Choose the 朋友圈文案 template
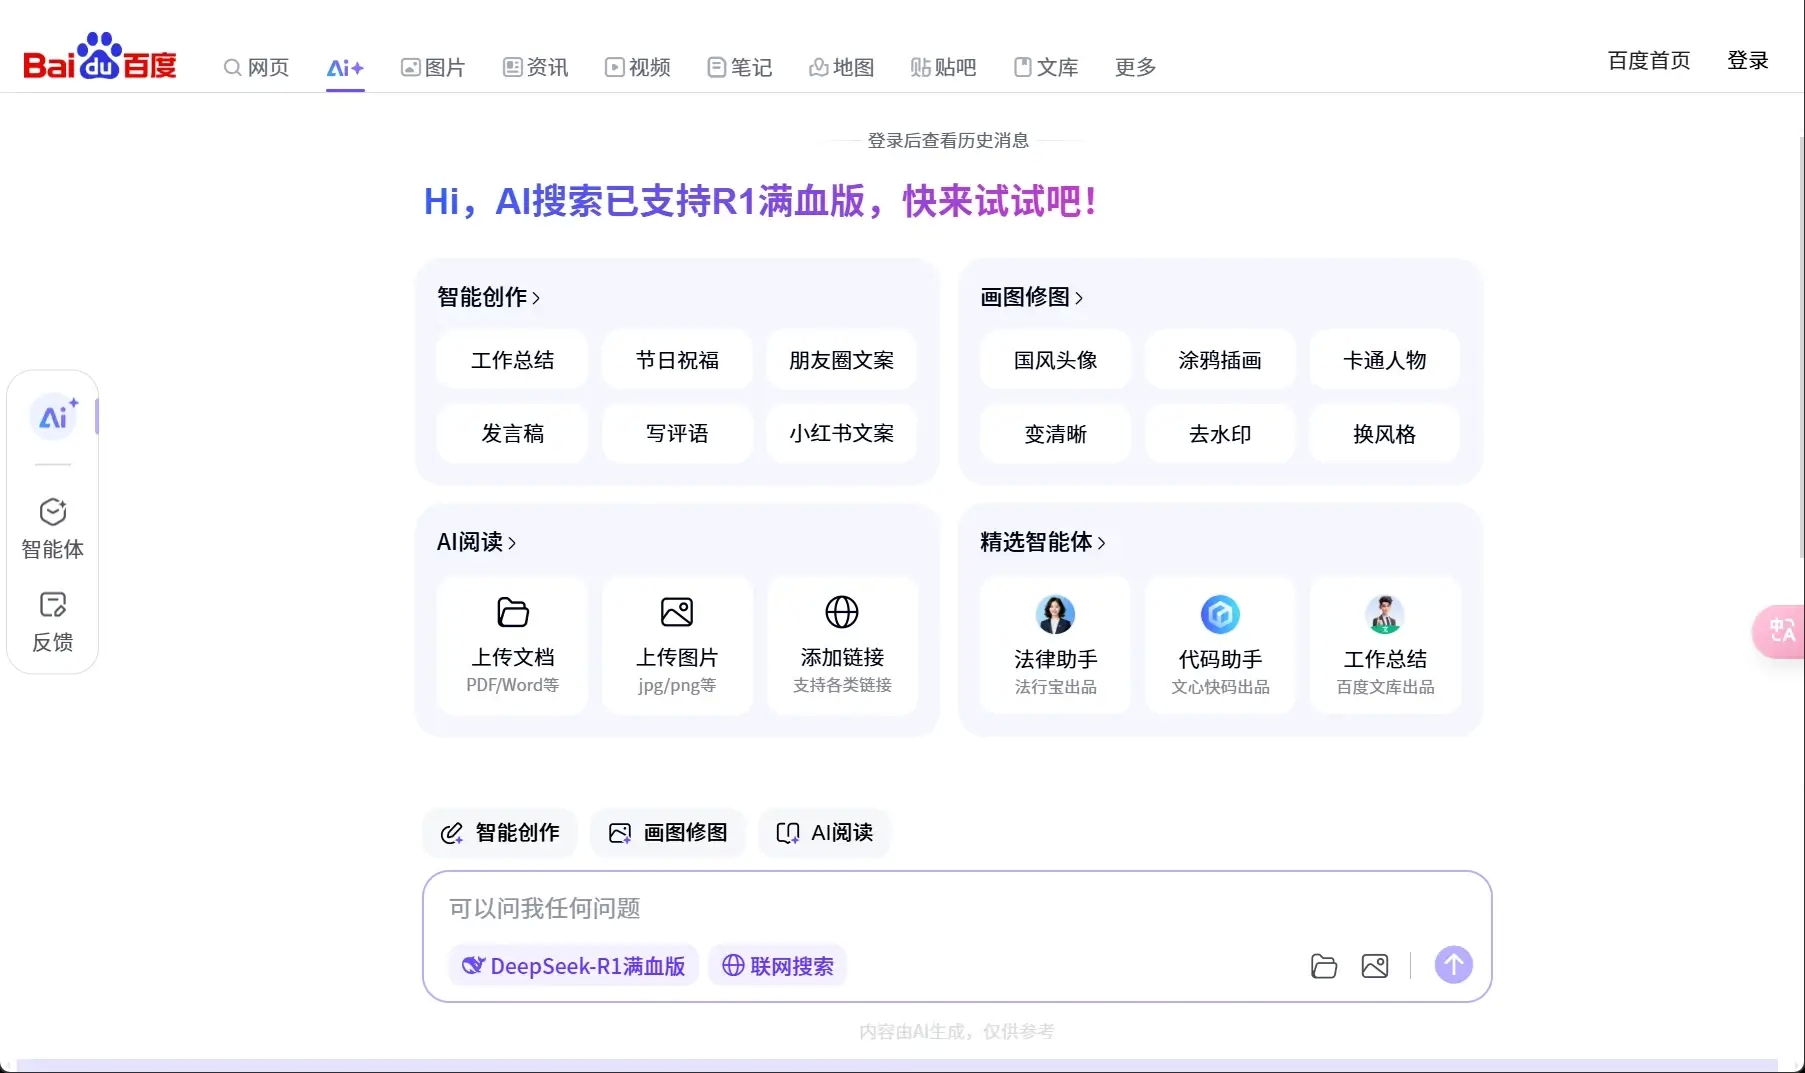The height and width of the screenshot is (1073, 1805). 842,360
